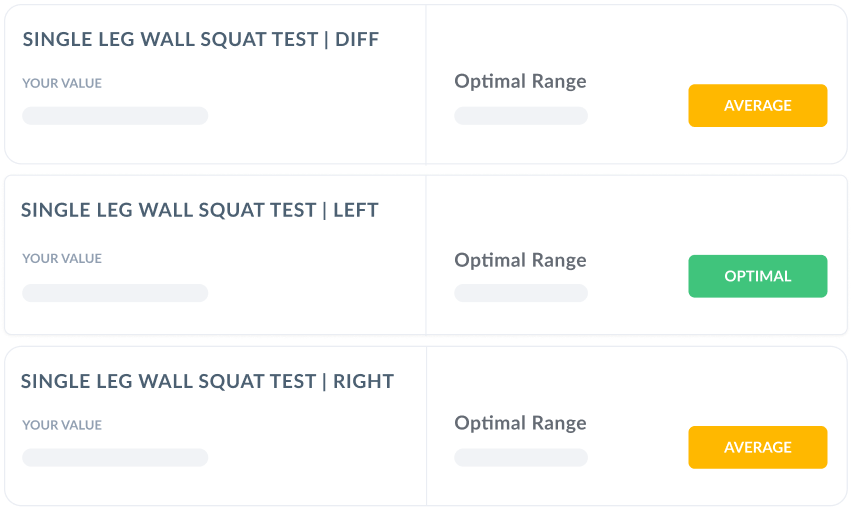852x510 pixels.
Task: Click the value placeholder bar in RIGHT card
Action: pos(115,458)
